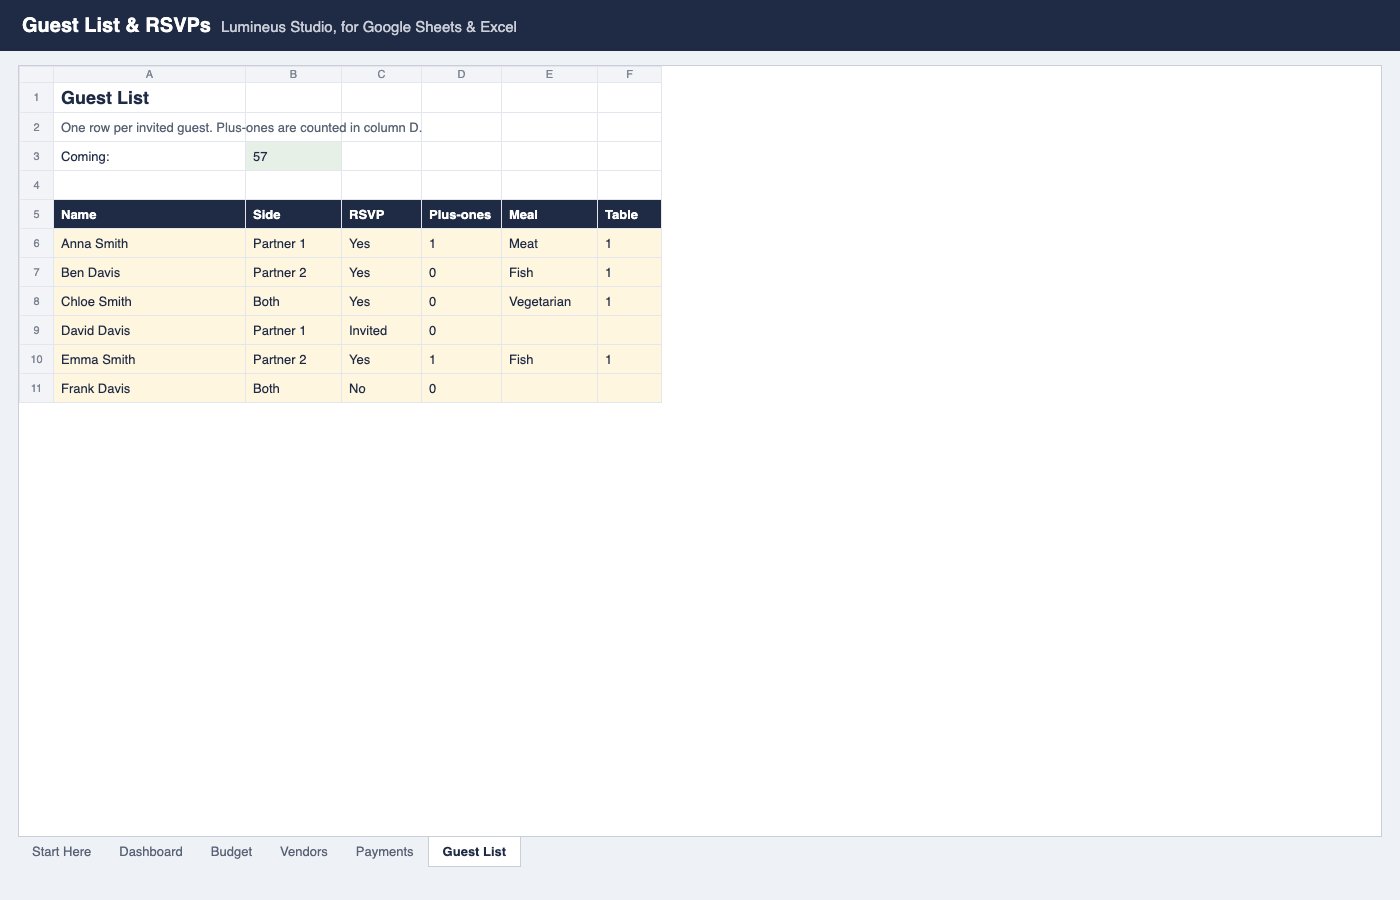The width and height of the screenshot is (1400, 900).
Task: Select row 5 header number
Action: pos(36,214)
